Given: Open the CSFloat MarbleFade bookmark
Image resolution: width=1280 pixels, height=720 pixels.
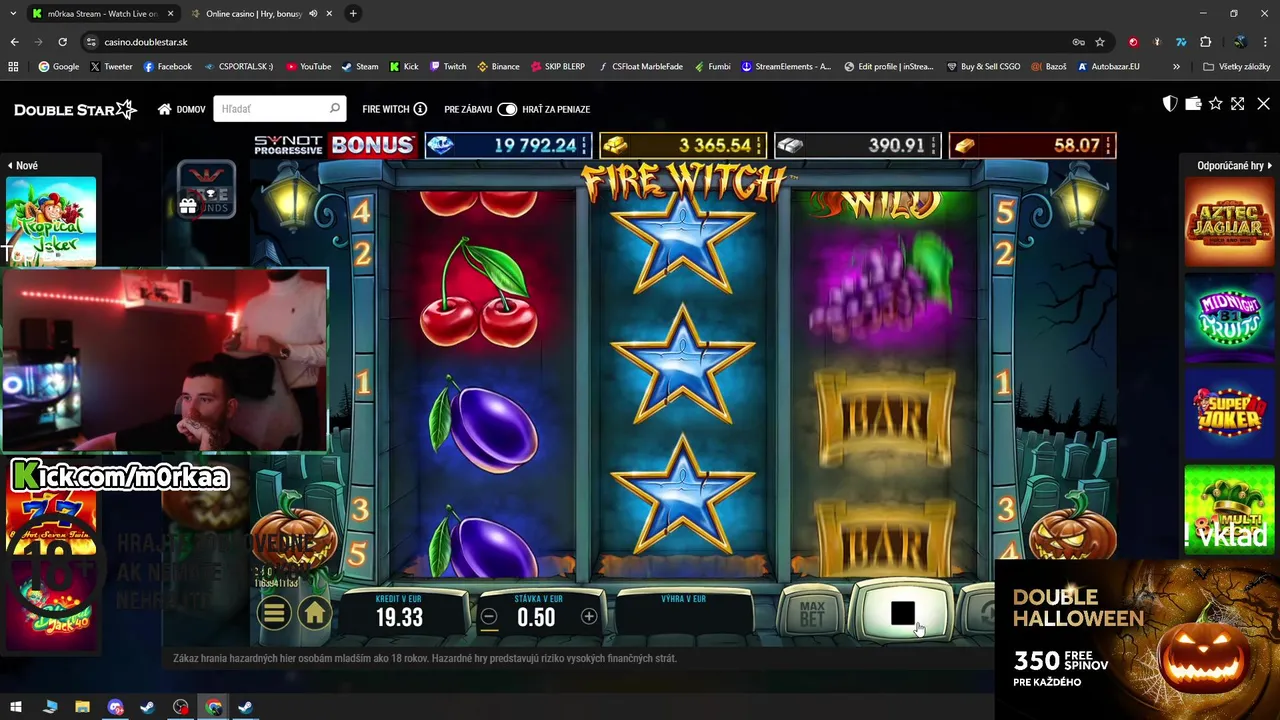Looking at the screenshot, I should pyautogui.click(x=640, y=67).
